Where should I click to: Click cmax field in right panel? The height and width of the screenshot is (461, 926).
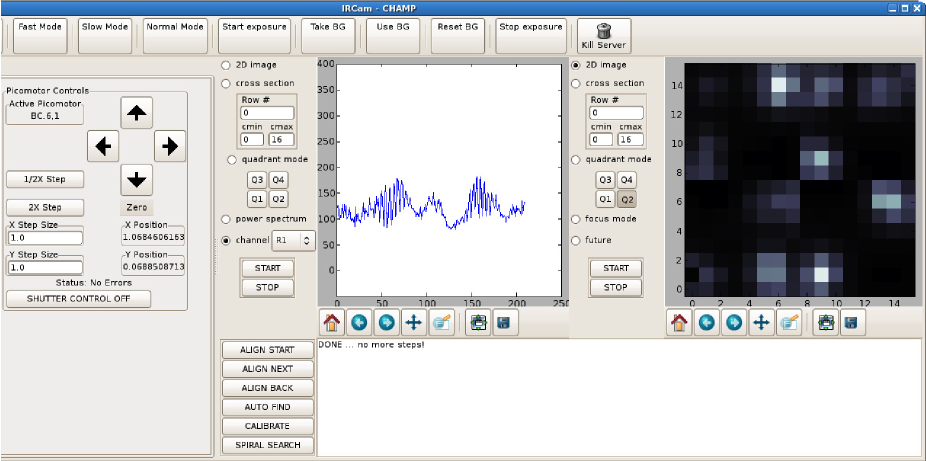click(x=630, y=140)
